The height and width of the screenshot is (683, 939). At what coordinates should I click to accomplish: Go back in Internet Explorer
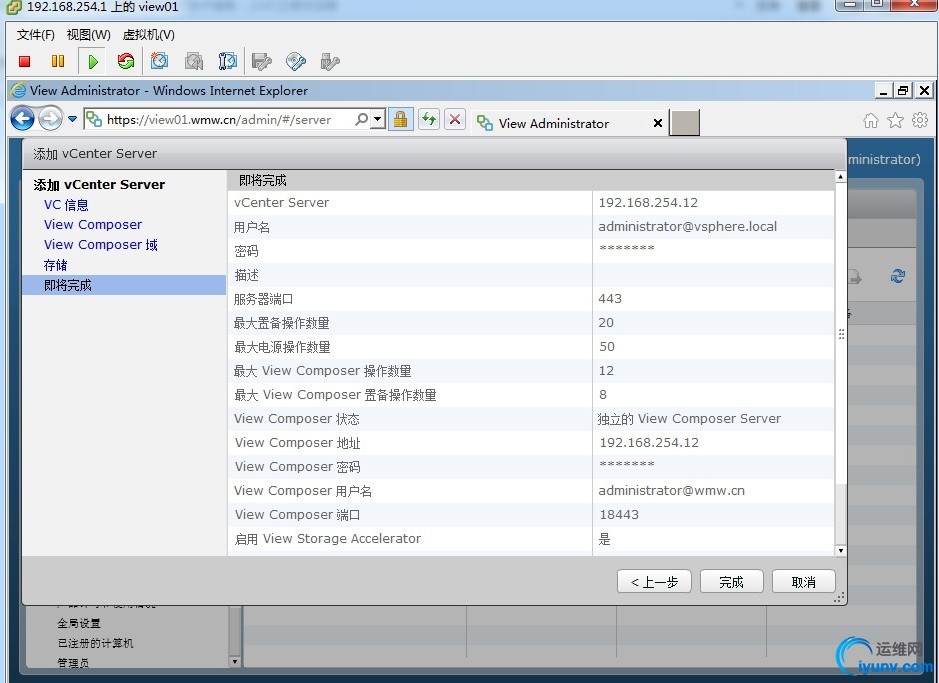coord(23,119)
